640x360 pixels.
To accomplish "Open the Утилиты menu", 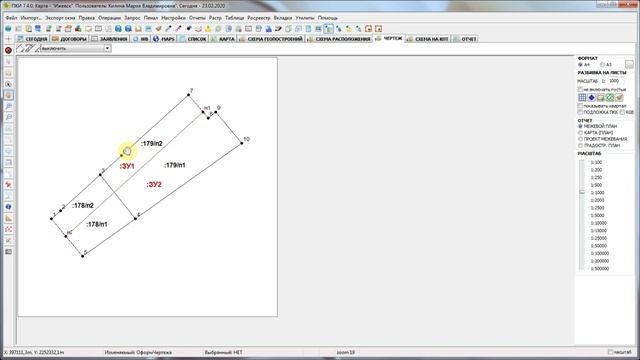I will point(305,18).
